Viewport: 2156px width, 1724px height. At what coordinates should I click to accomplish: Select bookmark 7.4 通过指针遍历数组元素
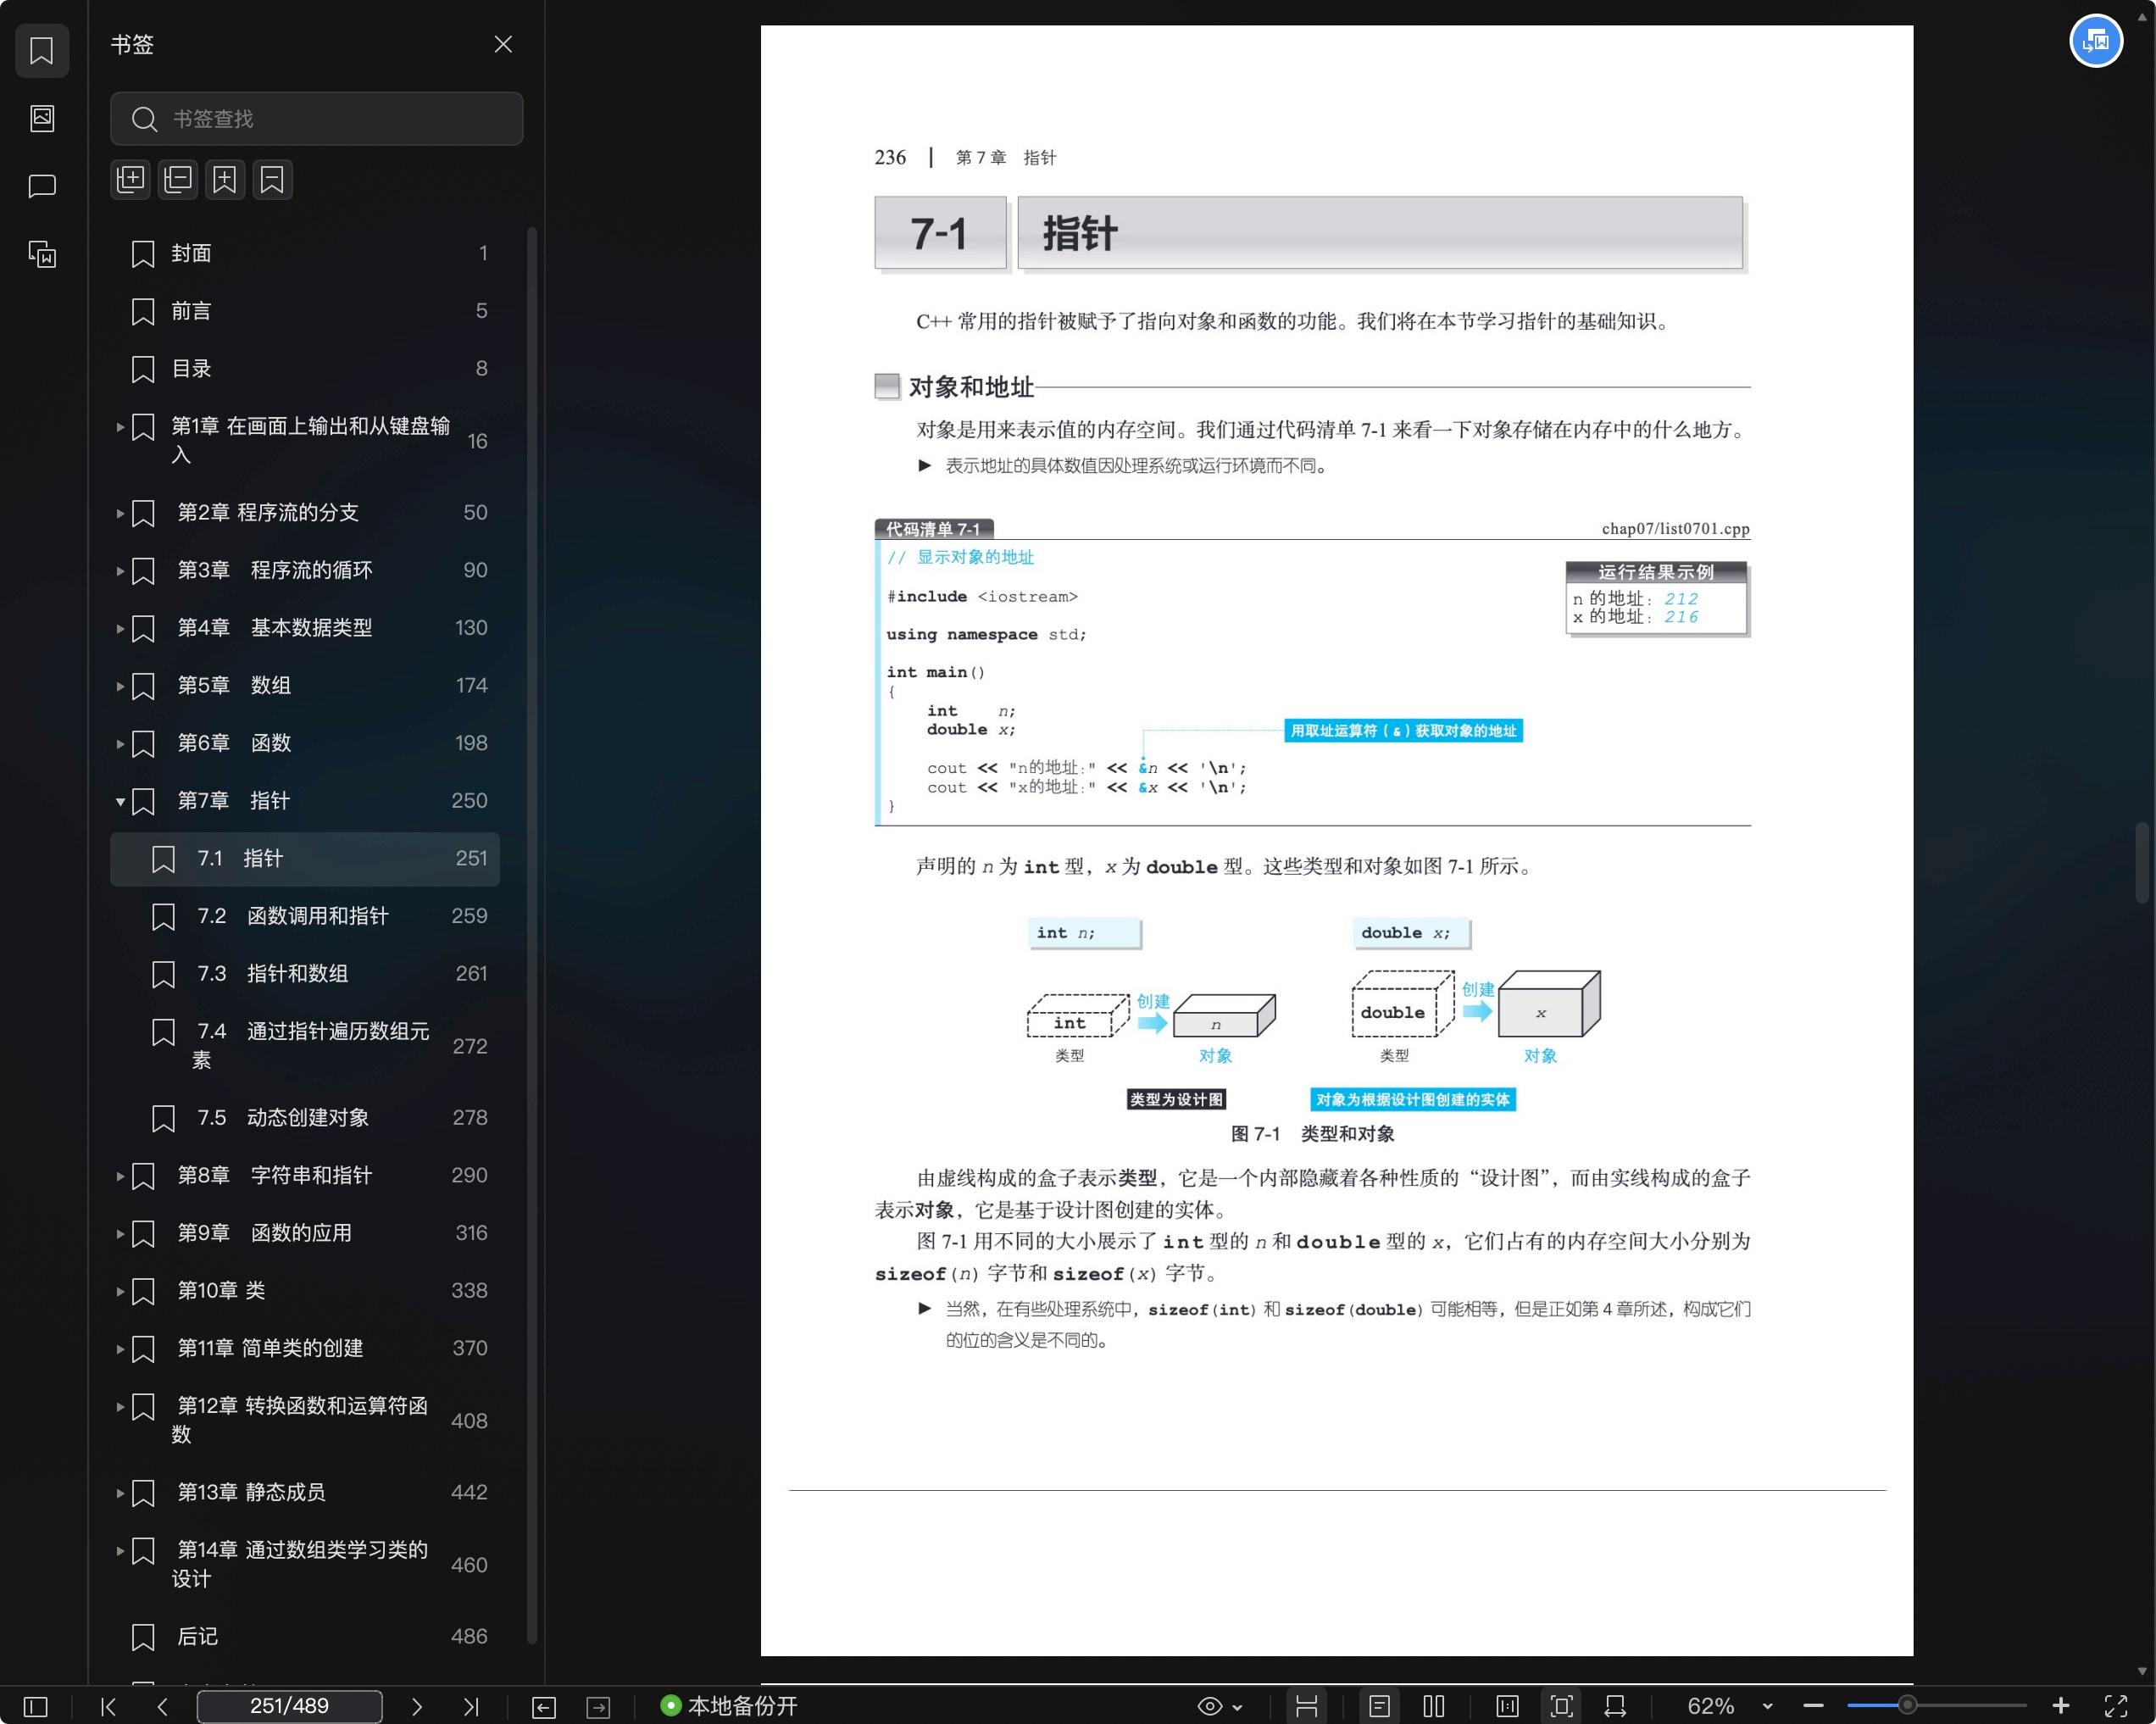pos(305,1046)
